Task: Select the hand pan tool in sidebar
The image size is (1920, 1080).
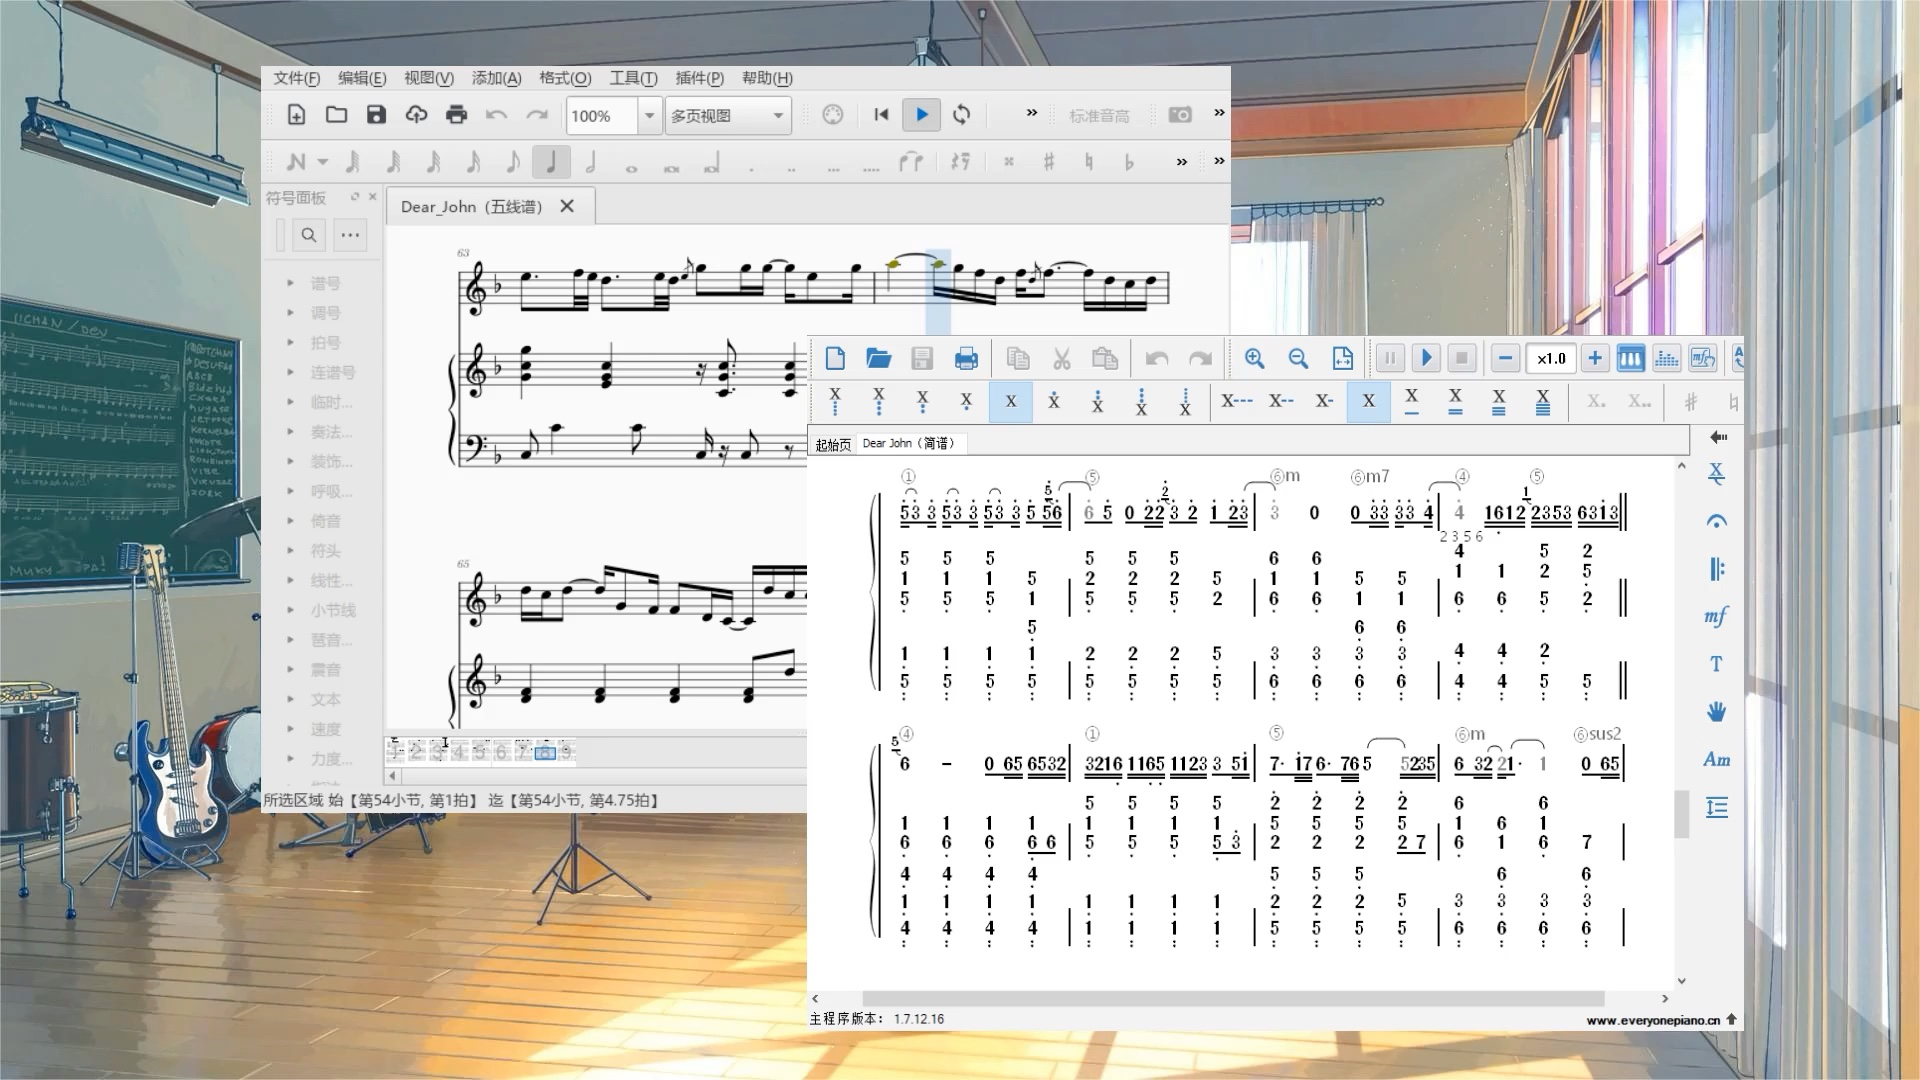Action: pos(1716,712)
